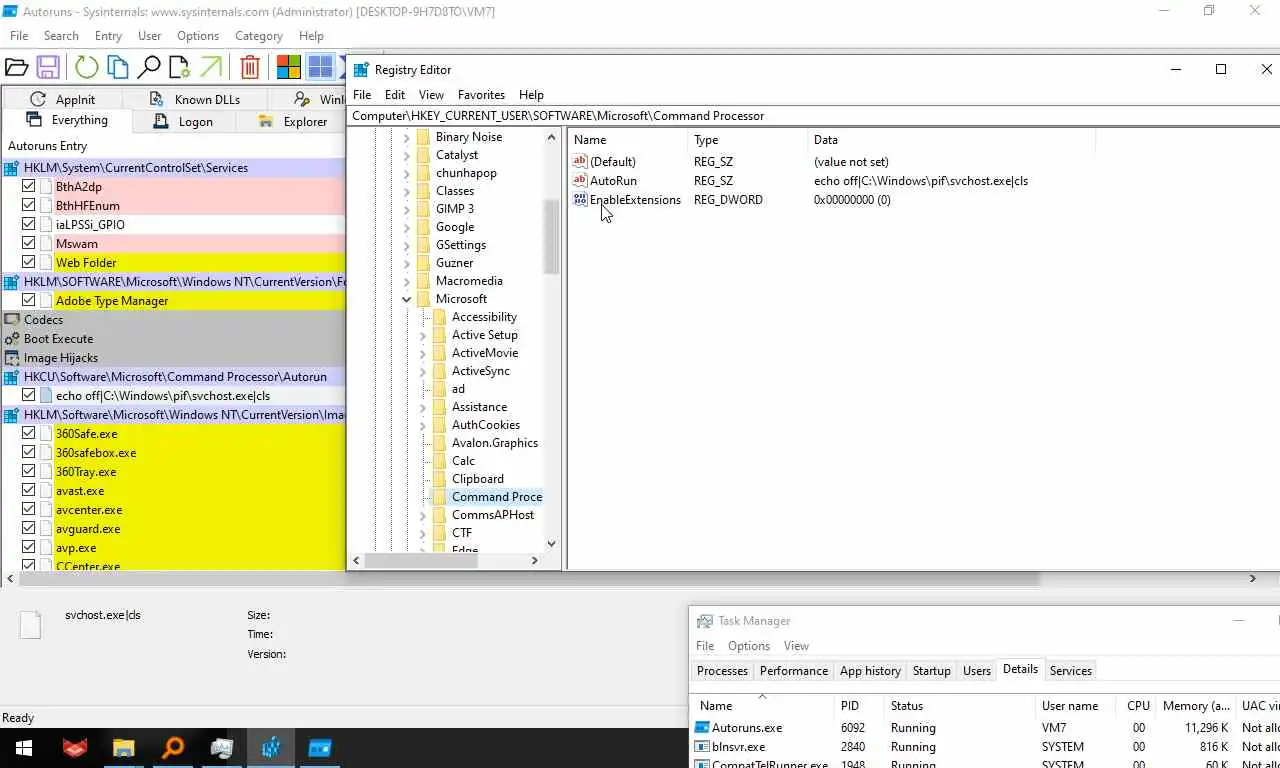Select the blnsvr.exe row in Task Manager

pyautogui.click(x=985, y=747)
